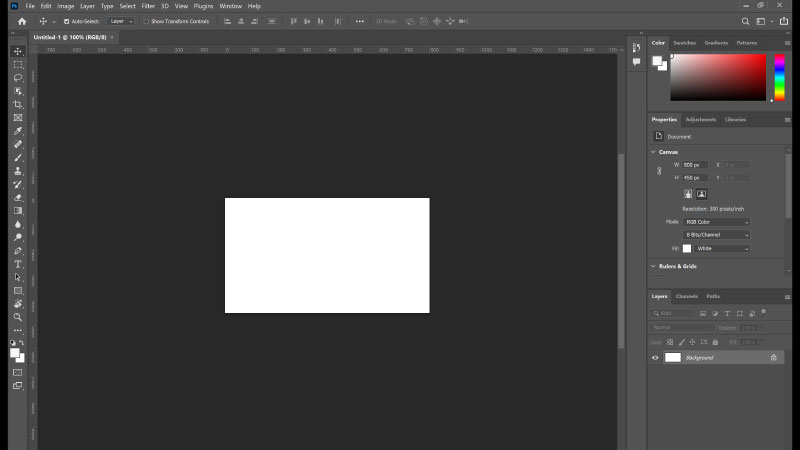
Task: Select the Eraser tool
Action: click(x=18, y=198)
